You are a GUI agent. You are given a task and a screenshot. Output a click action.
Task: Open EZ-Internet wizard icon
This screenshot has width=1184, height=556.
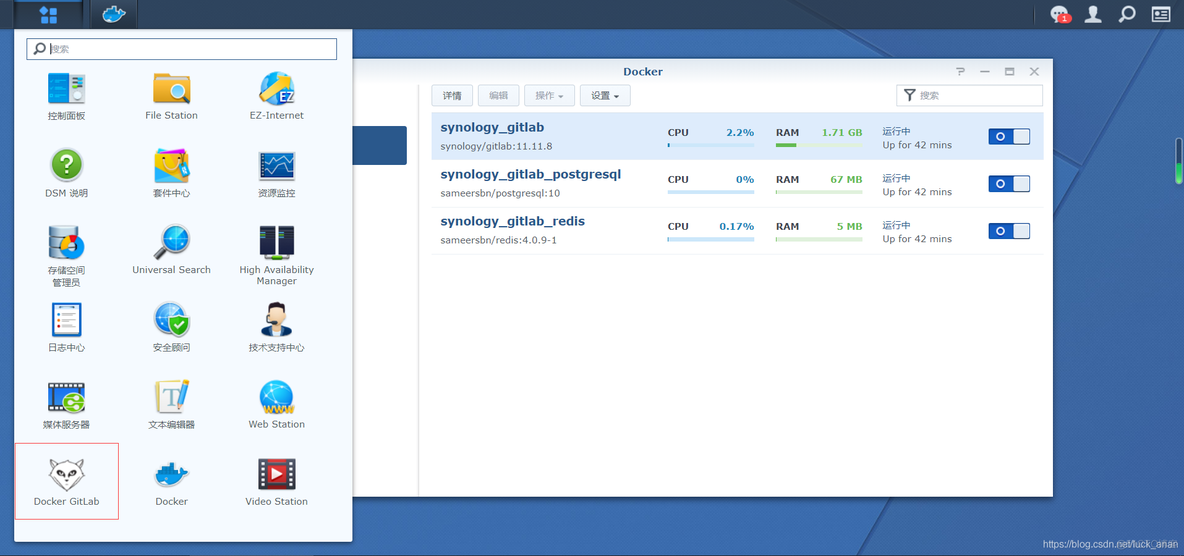tap(276, 95)
